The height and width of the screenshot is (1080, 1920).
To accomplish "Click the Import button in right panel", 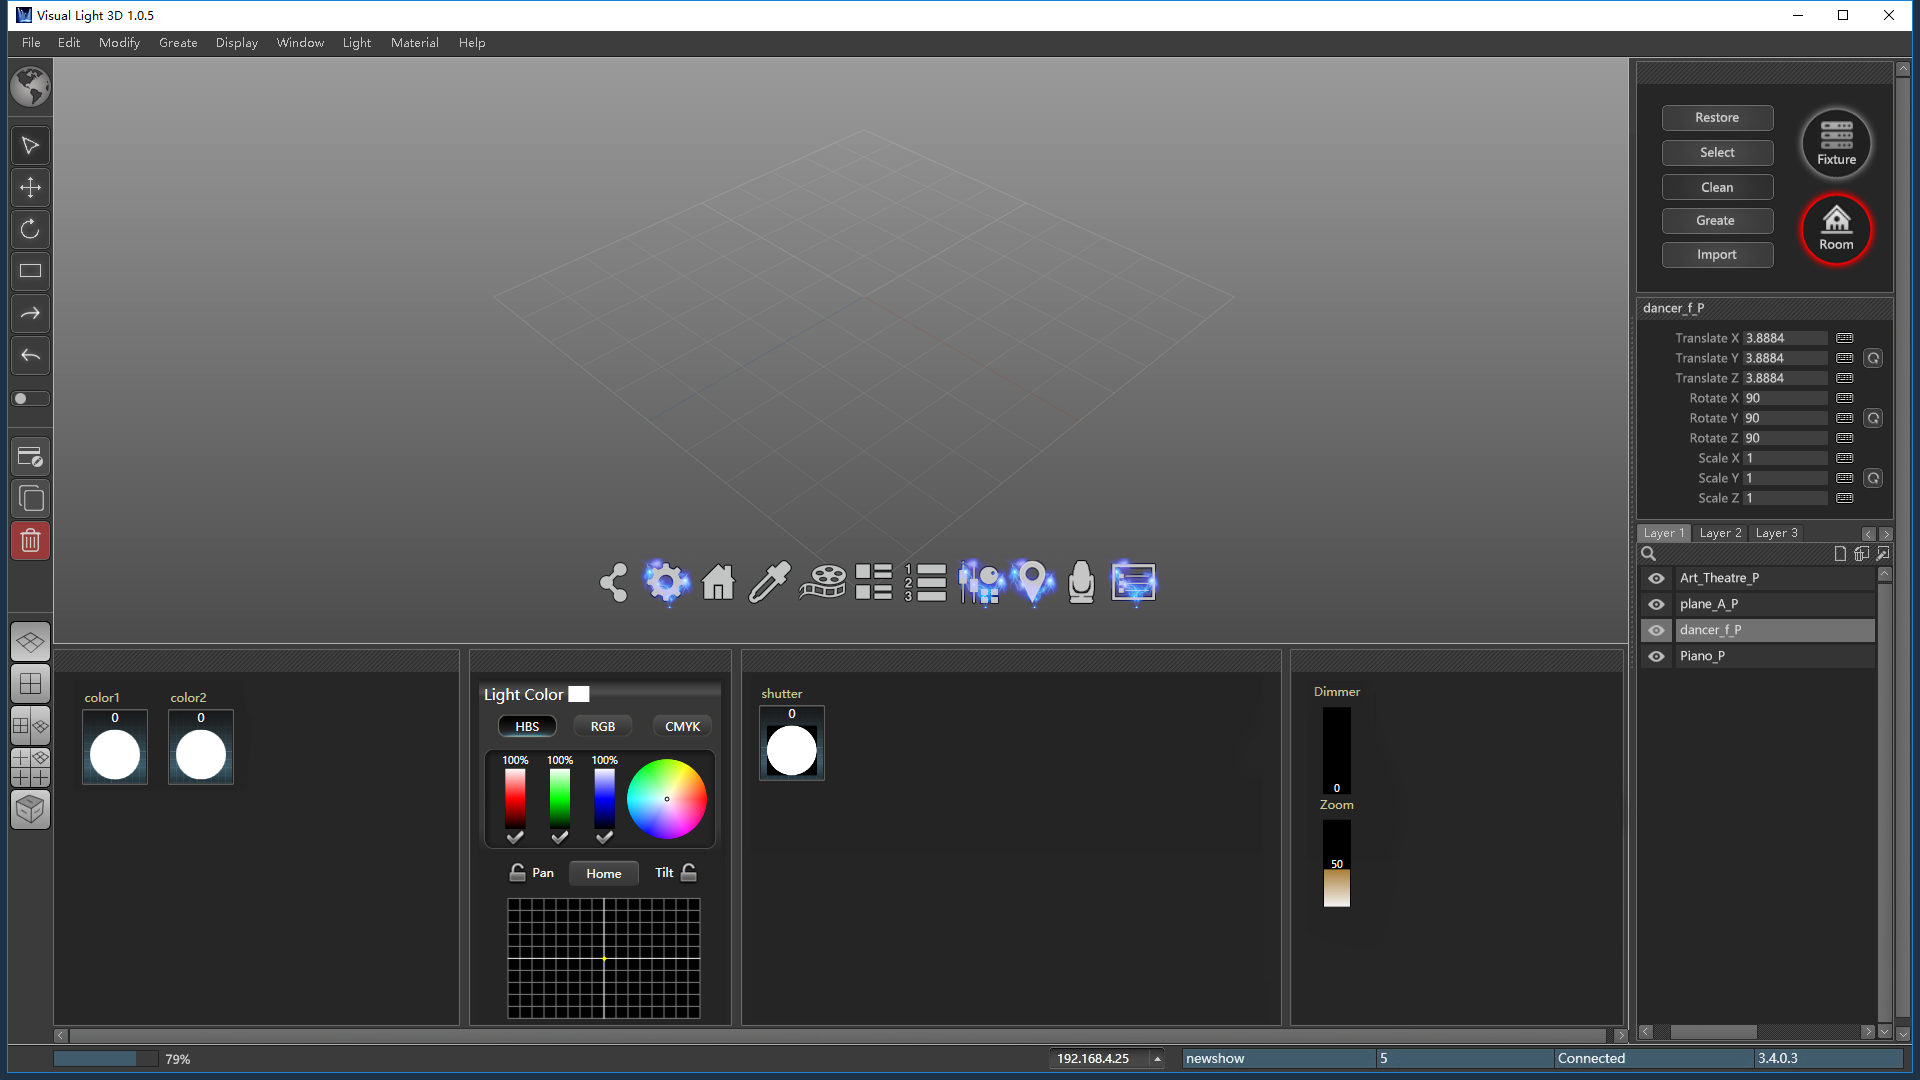I will [1717, 255].
